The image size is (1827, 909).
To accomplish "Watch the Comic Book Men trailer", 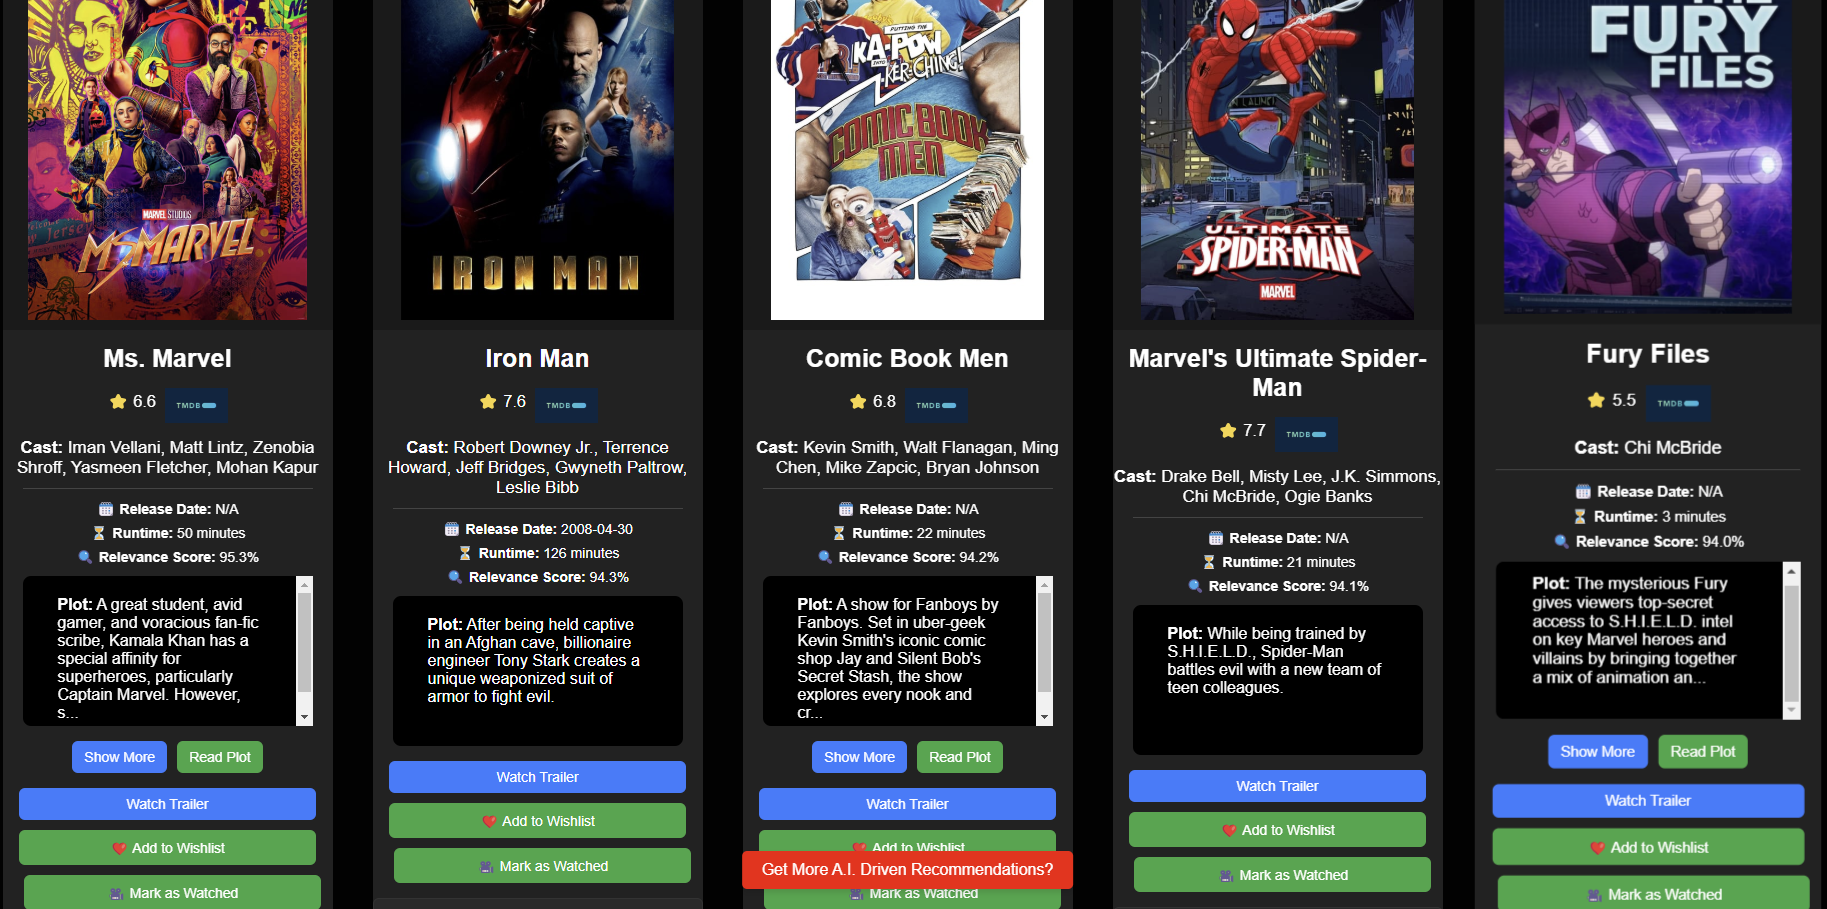I will click(907, 804).
